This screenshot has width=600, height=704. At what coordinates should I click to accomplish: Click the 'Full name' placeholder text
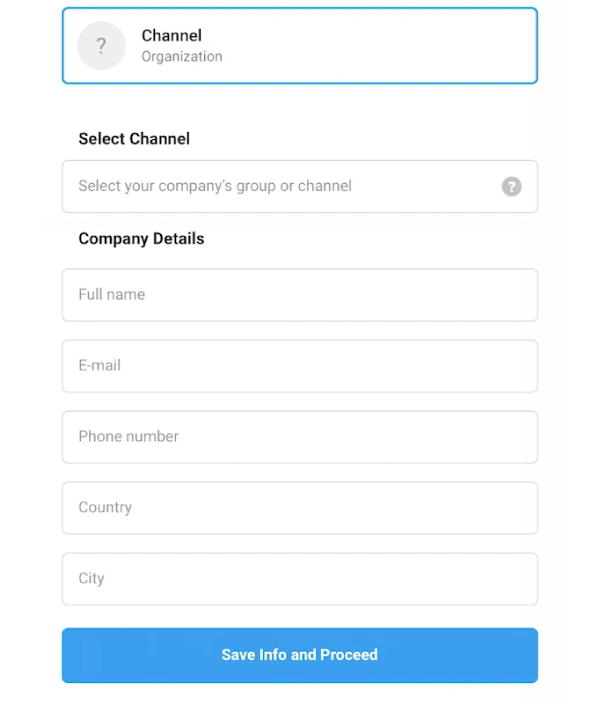(x=111, y=295)
